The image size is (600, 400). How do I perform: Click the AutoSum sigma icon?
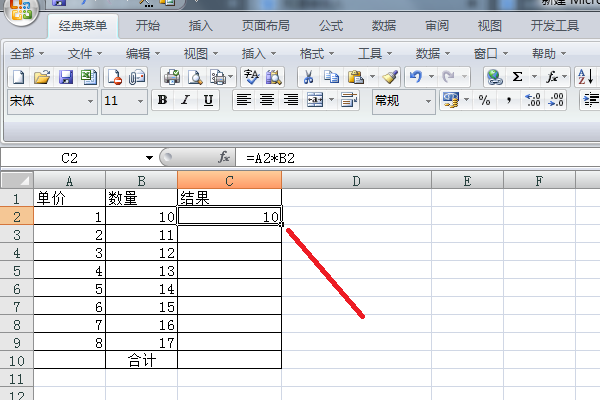click(x=517, y=77)
